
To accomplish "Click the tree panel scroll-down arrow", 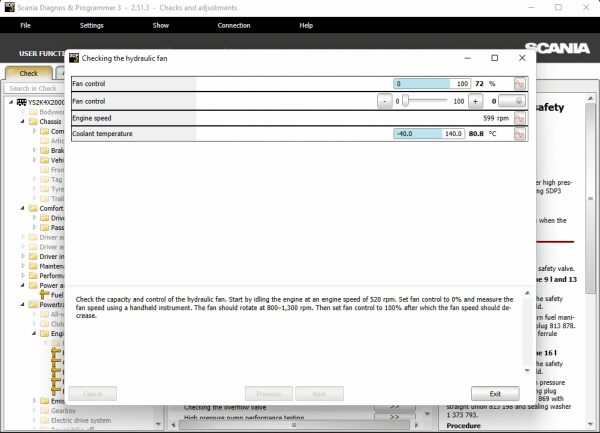I will pyautogui.click(x=158, y=424).
